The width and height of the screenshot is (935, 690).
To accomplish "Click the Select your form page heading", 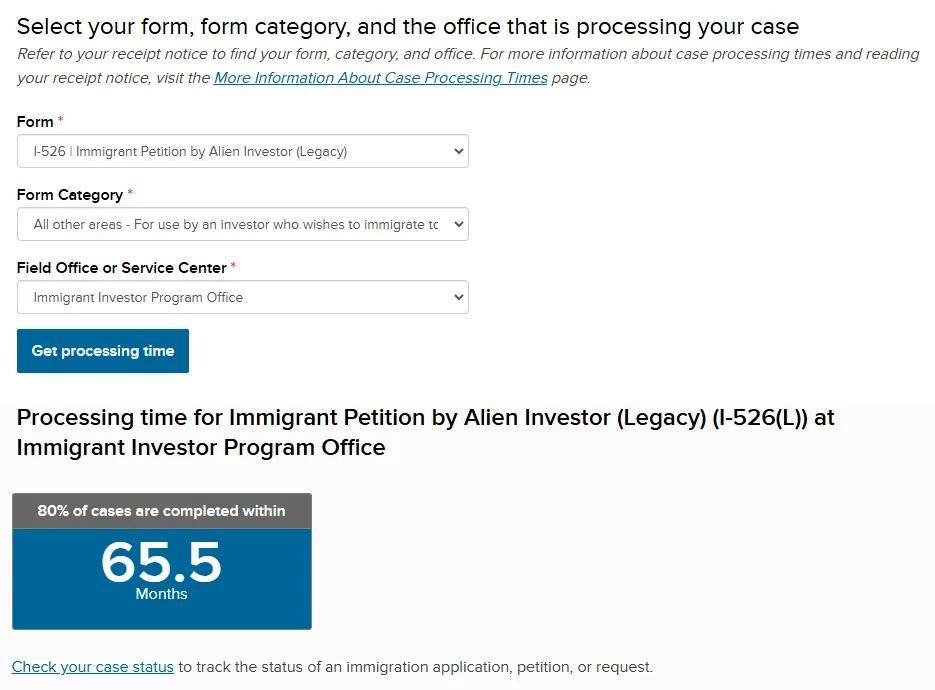I will pyautogui.click(x=408, y=27).
